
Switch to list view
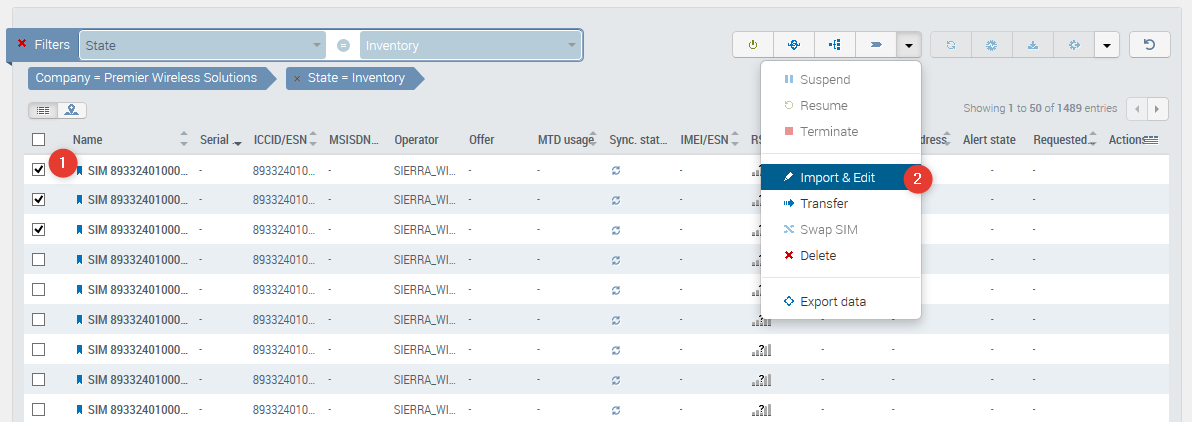(44, 110)
